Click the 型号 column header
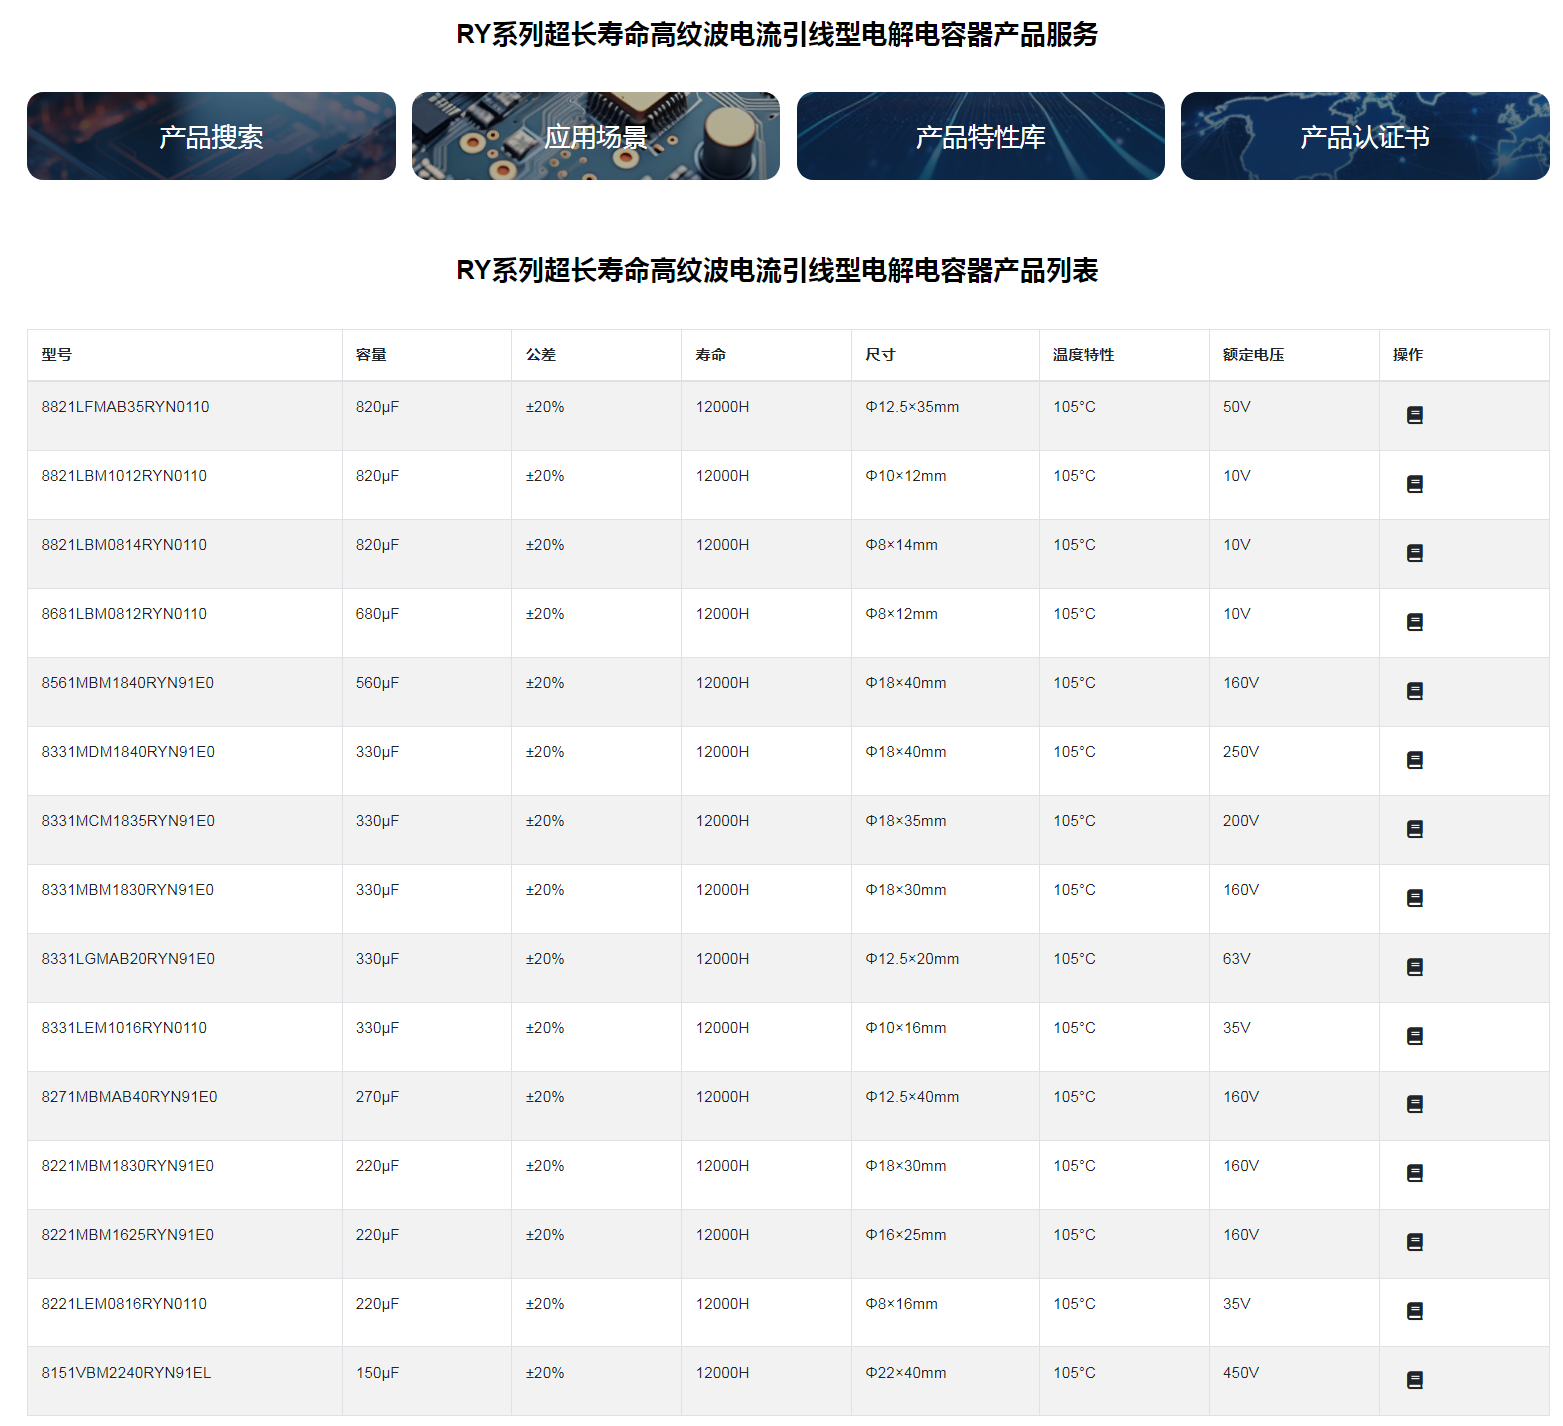 click(57, 355)
